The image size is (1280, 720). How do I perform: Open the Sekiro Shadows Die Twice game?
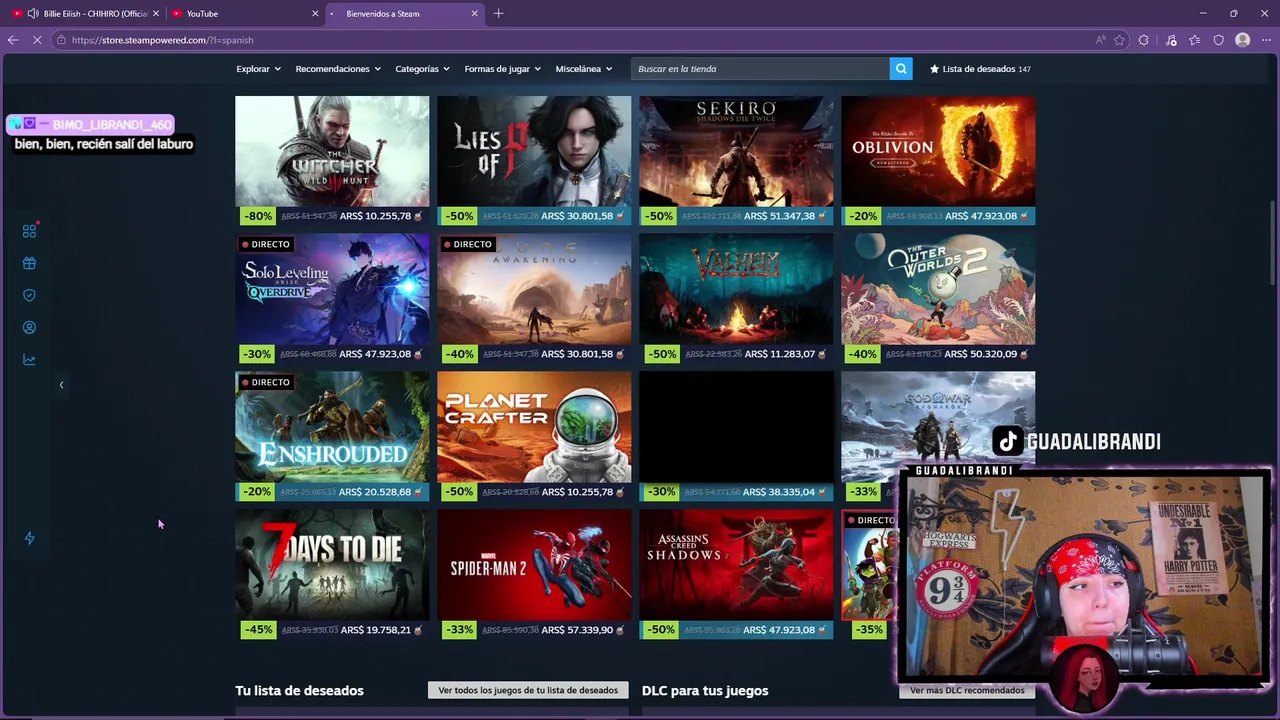[736, 151]
